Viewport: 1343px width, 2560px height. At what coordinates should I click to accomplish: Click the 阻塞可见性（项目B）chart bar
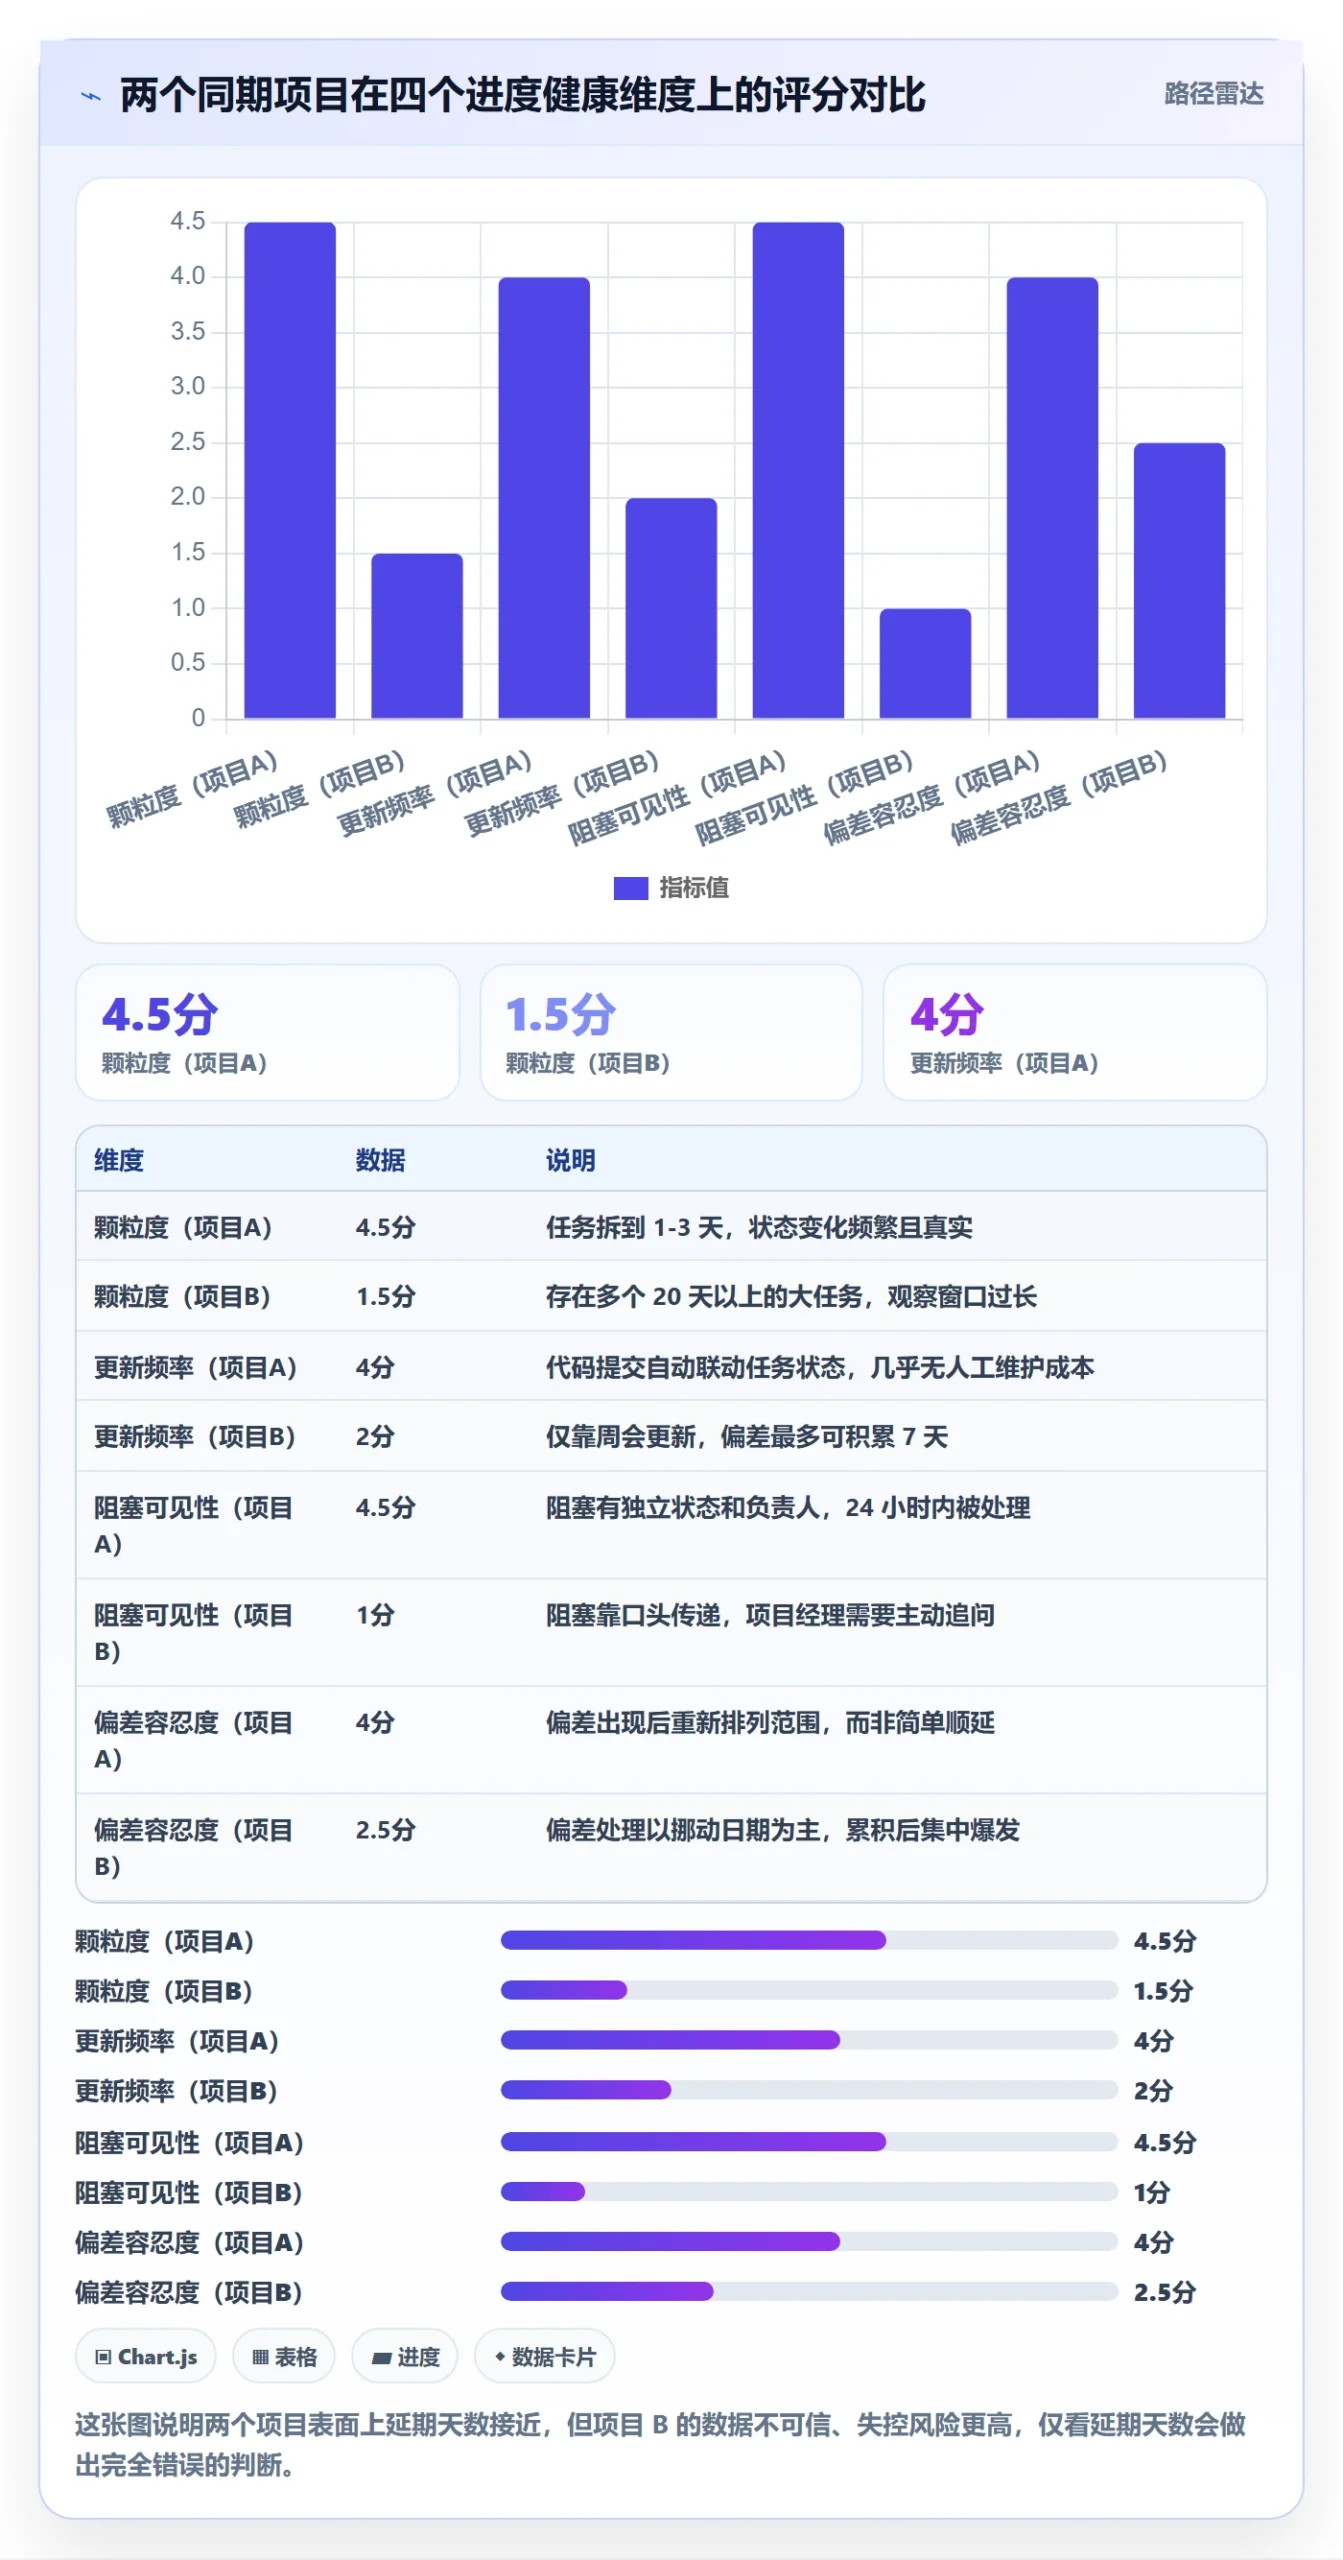click(x=925, y=663)
